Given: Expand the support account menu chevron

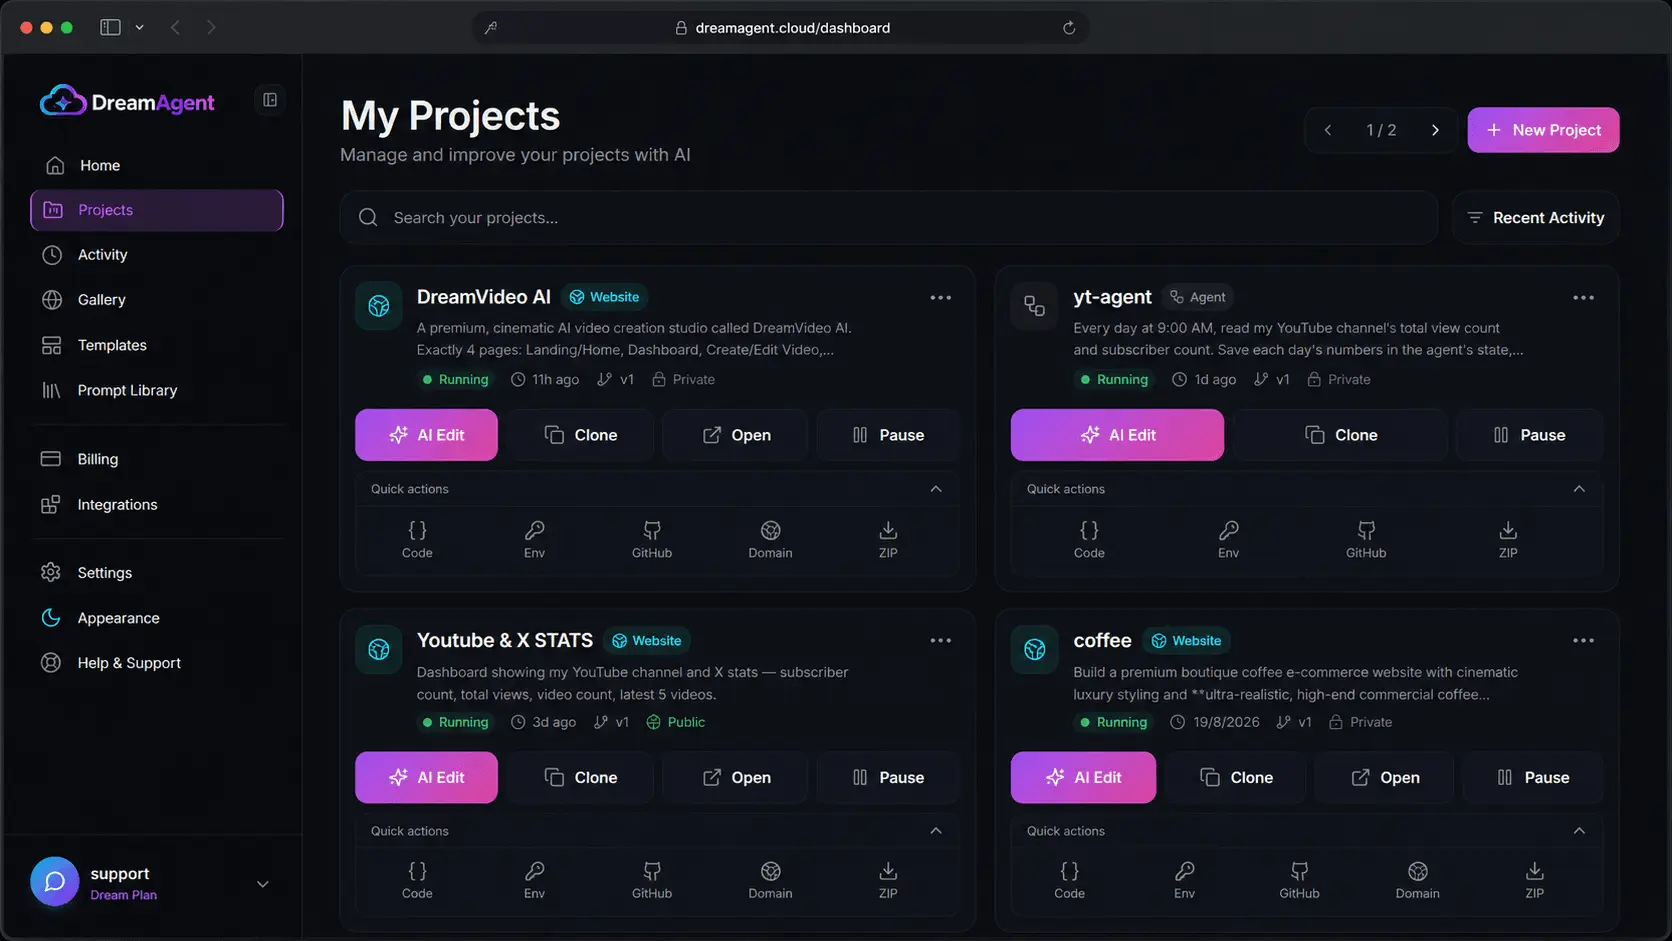Looking at the screenshot, I should tap(263, 884).
